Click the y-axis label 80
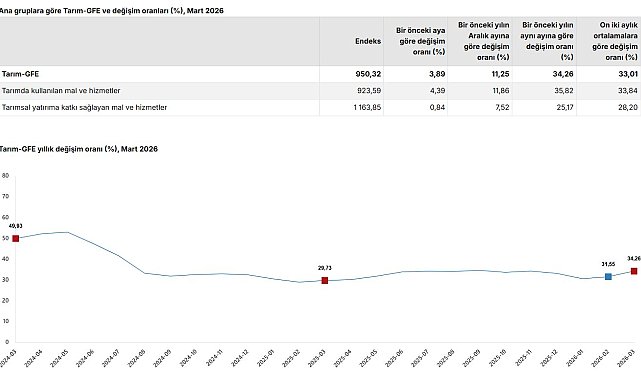 pos(5,176)
